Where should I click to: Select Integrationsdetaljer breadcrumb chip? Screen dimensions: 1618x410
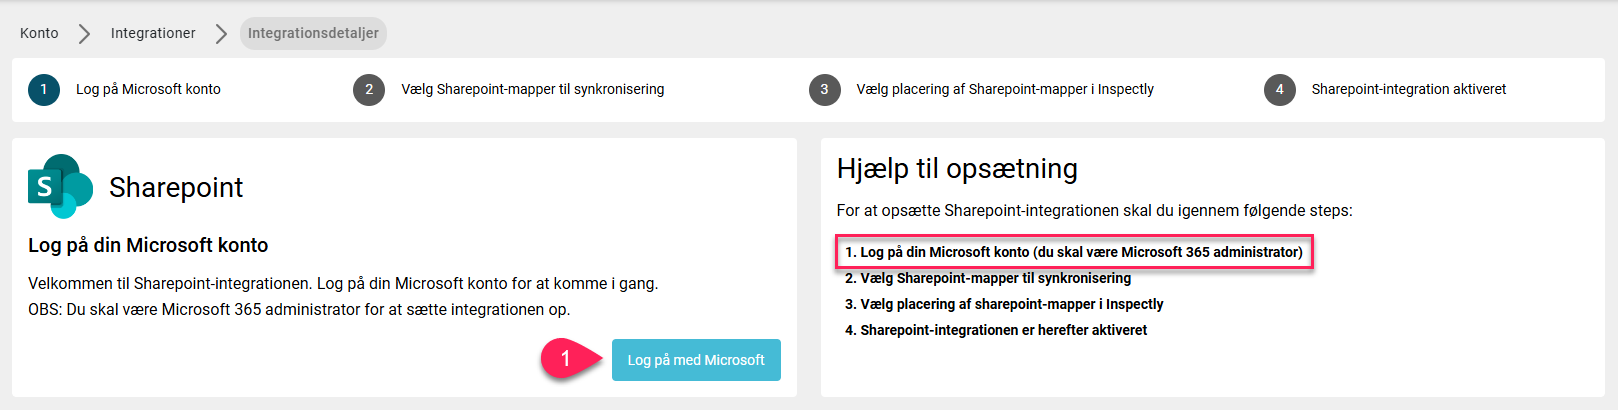click(313, 33)
